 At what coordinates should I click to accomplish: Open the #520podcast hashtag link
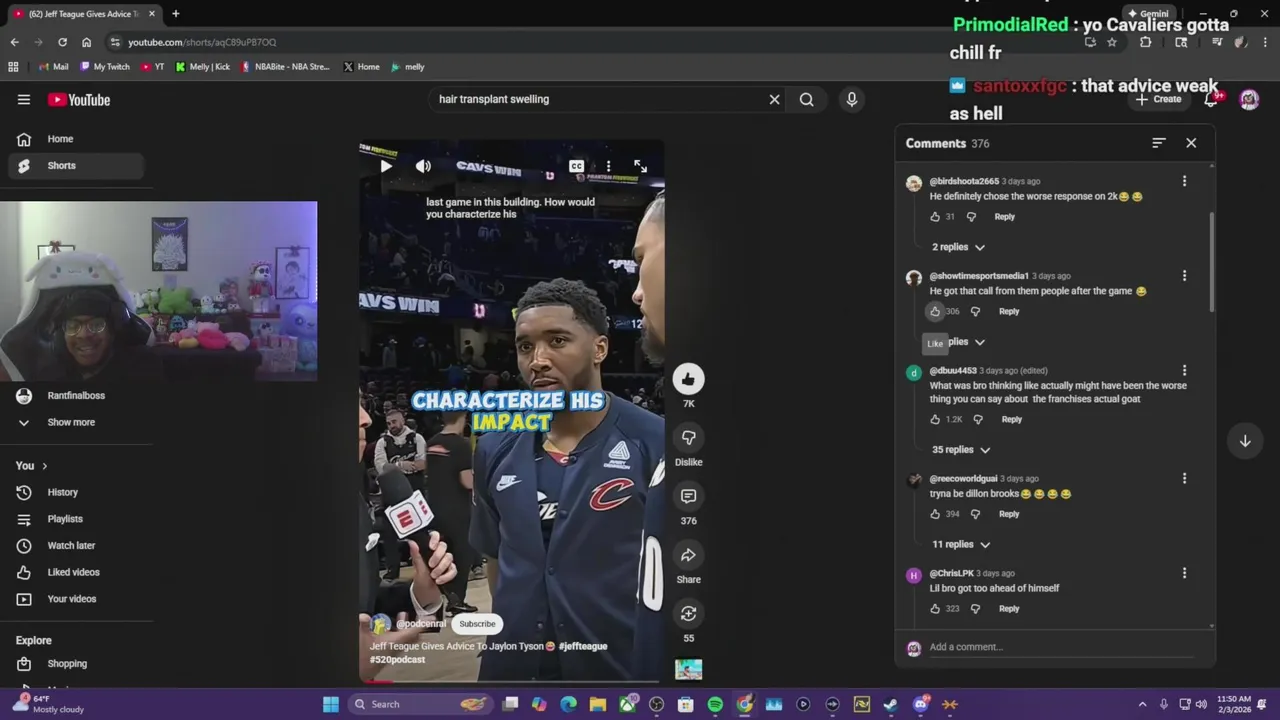click(397, 660)
